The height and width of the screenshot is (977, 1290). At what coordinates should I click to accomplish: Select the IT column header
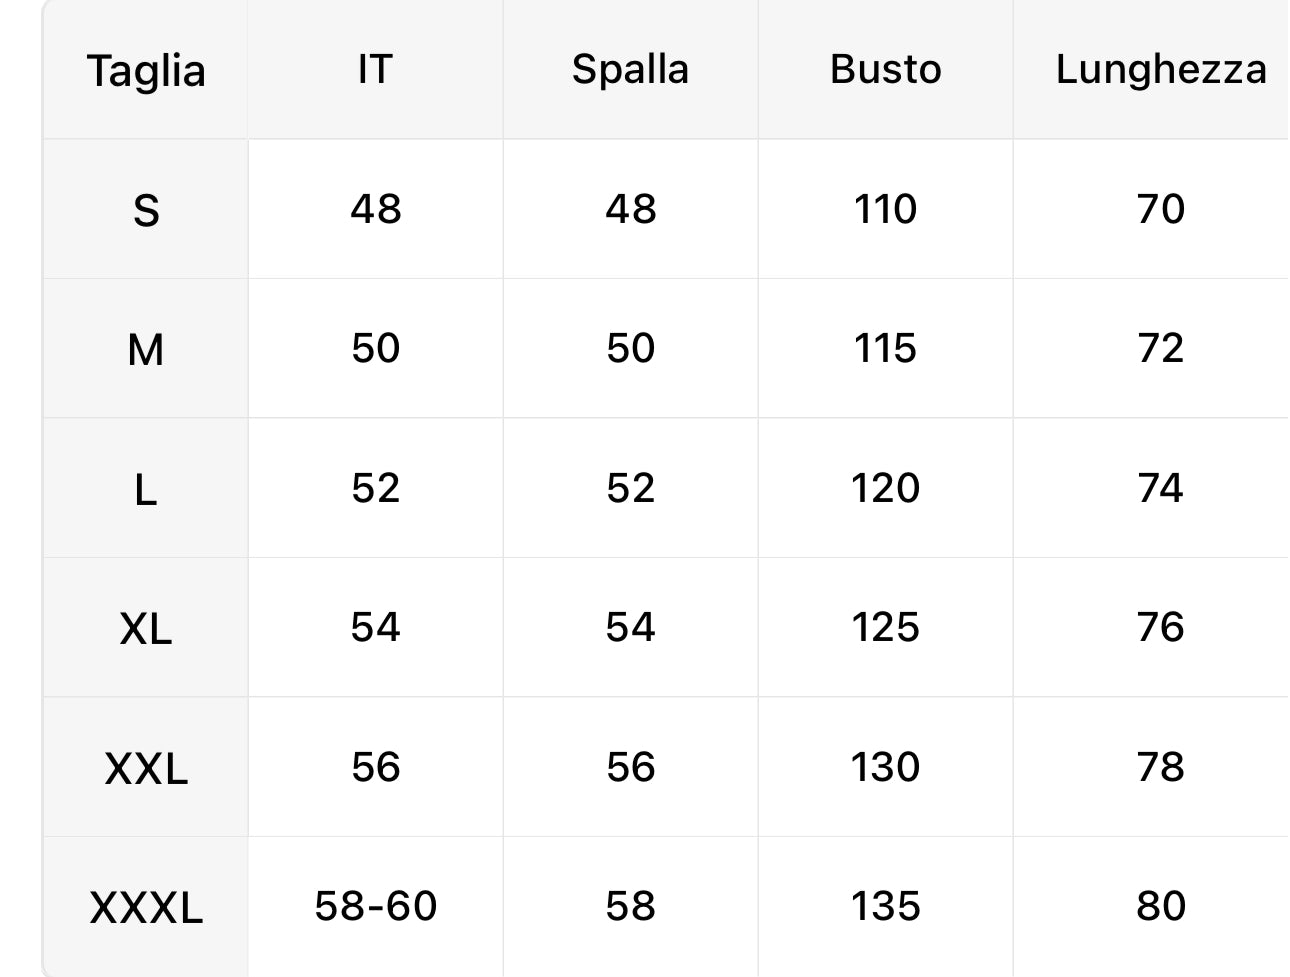[x=375, y=70]
